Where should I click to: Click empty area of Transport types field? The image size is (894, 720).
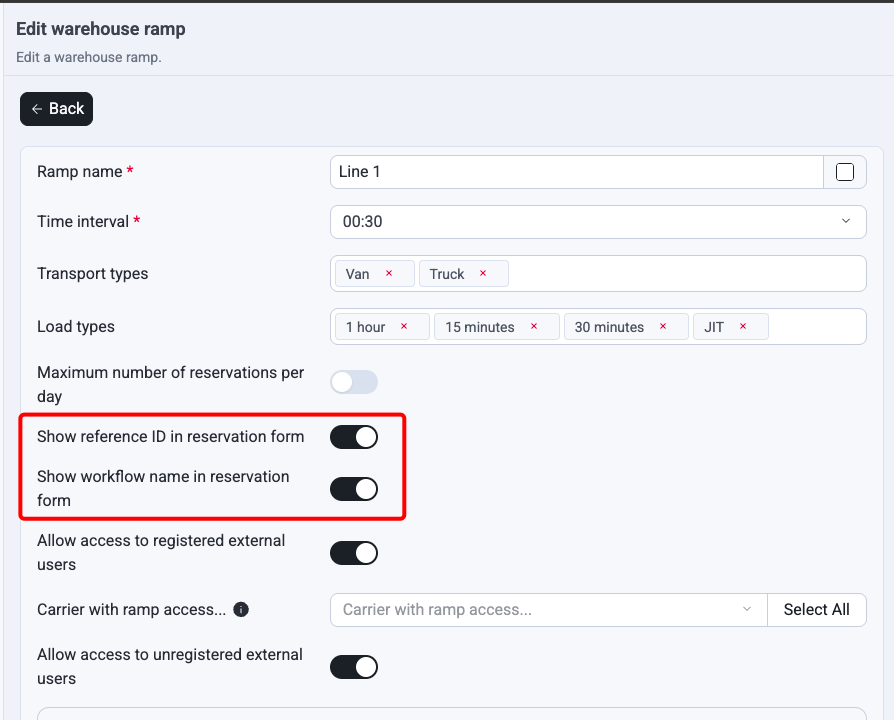[x=684, y=274]
